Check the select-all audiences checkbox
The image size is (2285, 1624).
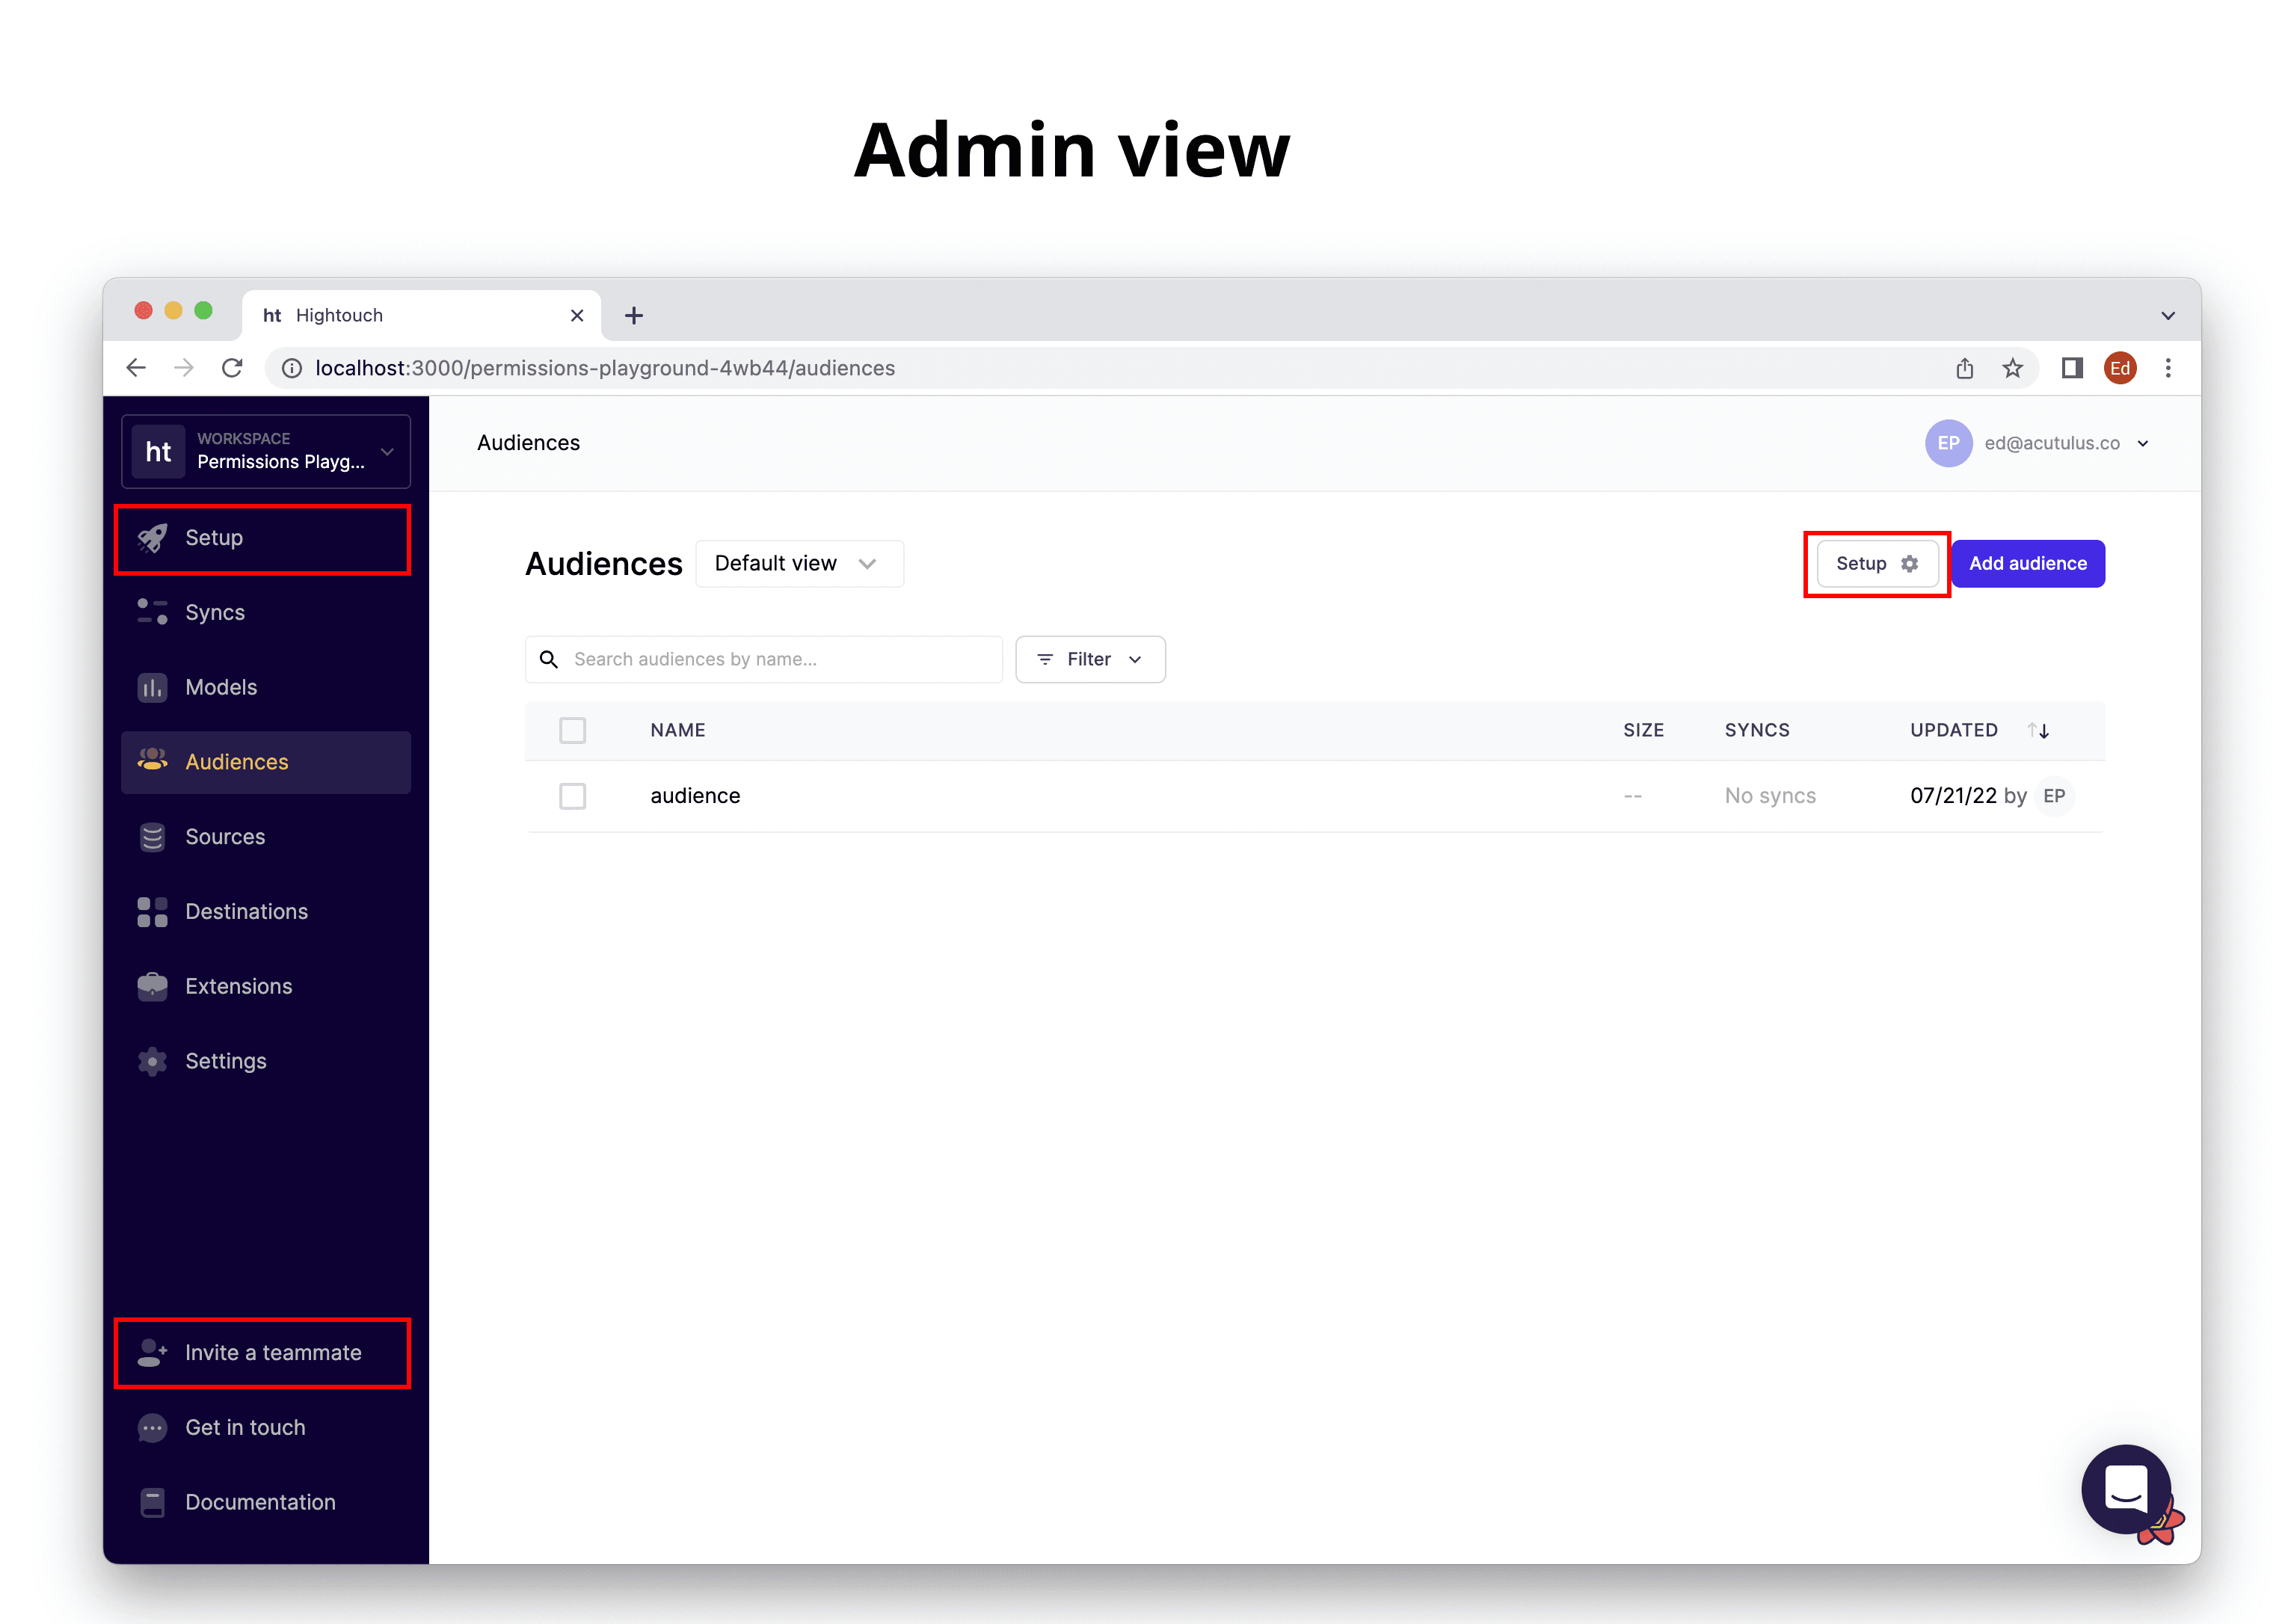tap(573, 730)
